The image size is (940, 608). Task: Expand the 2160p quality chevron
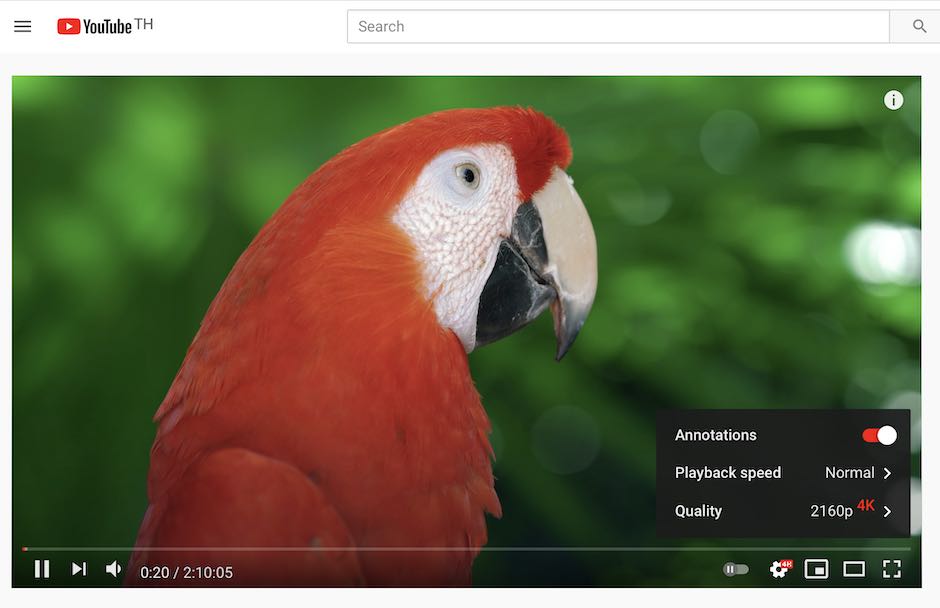[887, 511]
